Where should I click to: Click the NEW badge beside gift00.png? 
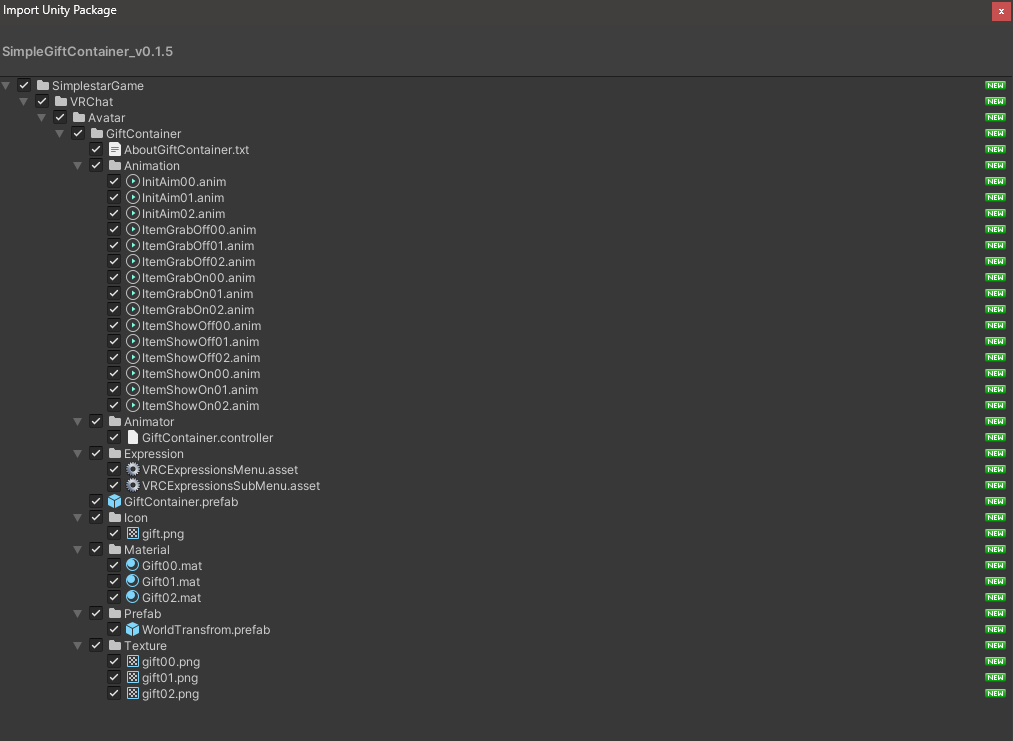click(995, 662)
